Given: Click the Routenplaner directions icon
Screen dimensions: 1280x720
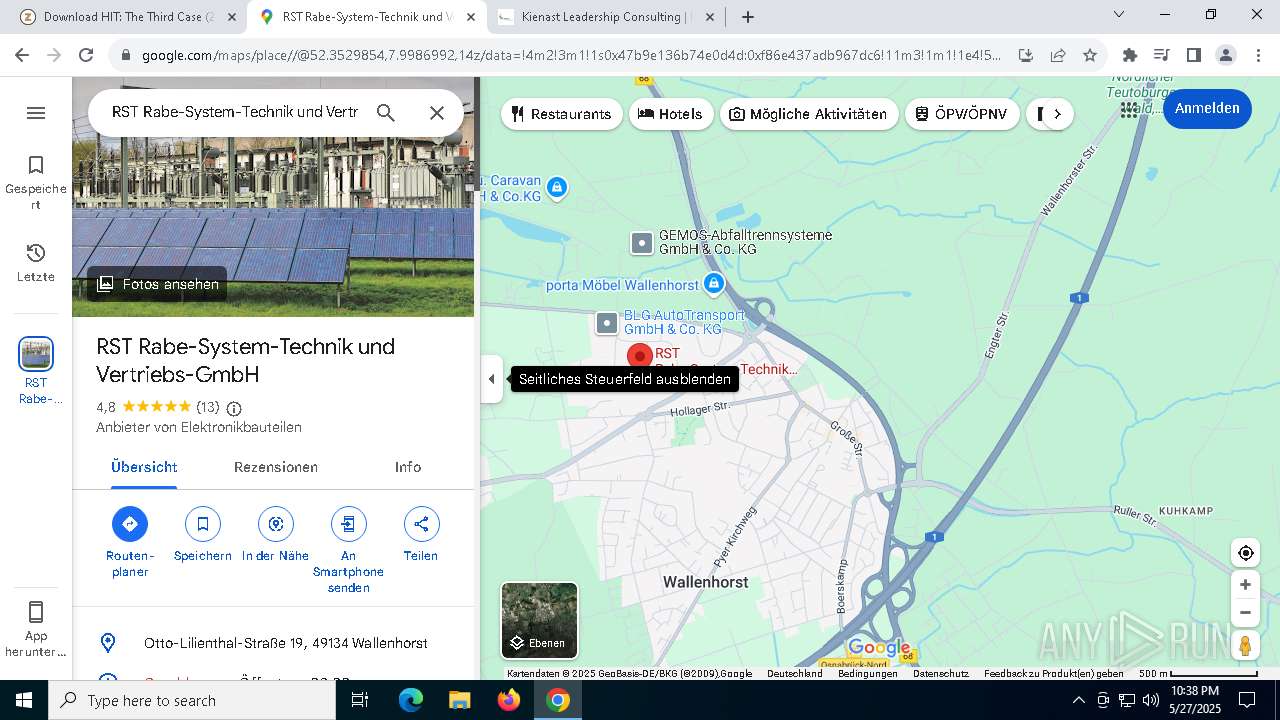Looking at the screenshot, I should coord(130,524).
